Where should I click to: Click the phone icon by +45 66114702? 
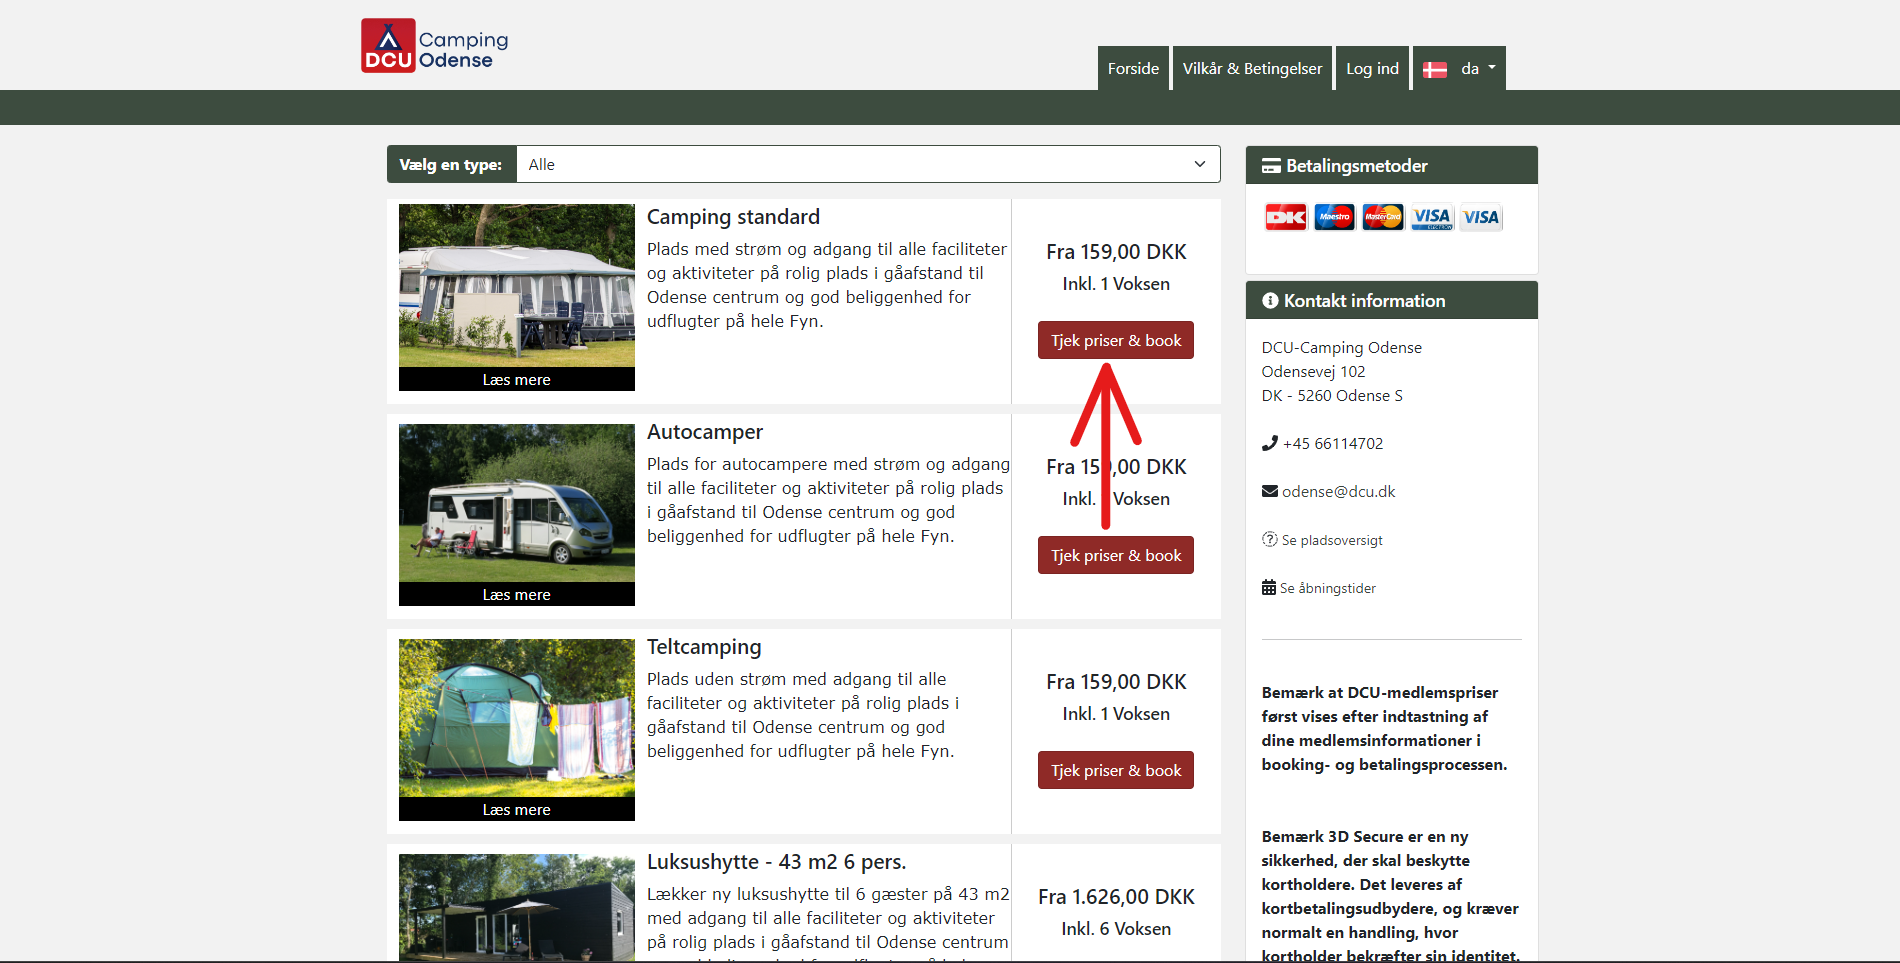pos(1269,443)
